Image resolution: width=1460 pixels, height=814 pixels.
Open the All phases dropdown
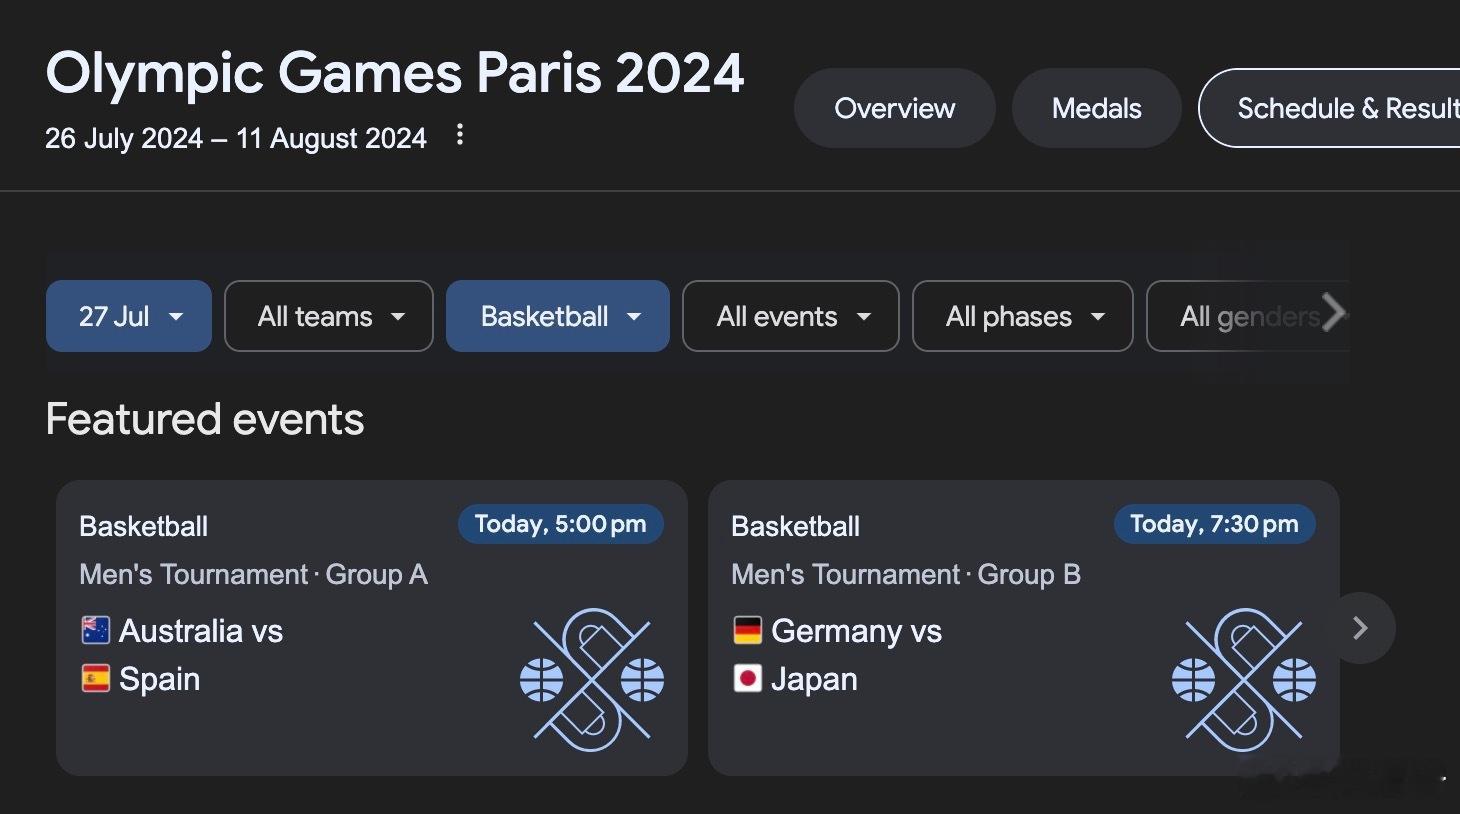click(1022, 317)
